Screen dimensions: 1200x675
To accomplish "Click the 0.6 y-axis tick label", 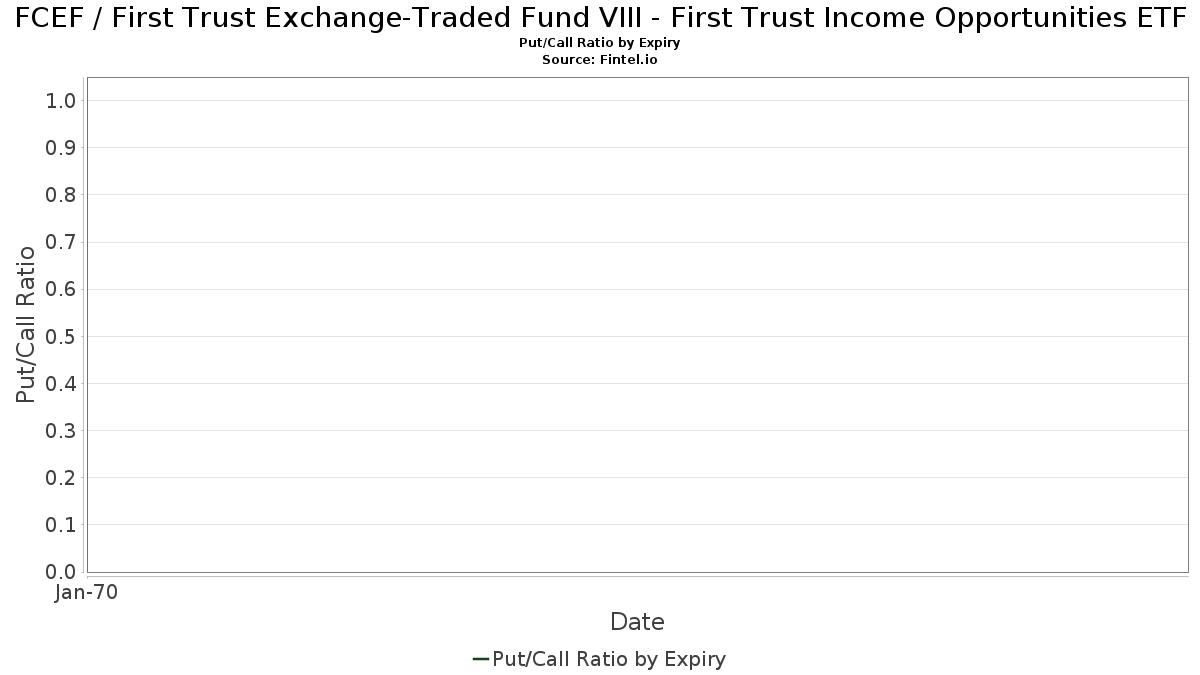I will tap(61, 289).
